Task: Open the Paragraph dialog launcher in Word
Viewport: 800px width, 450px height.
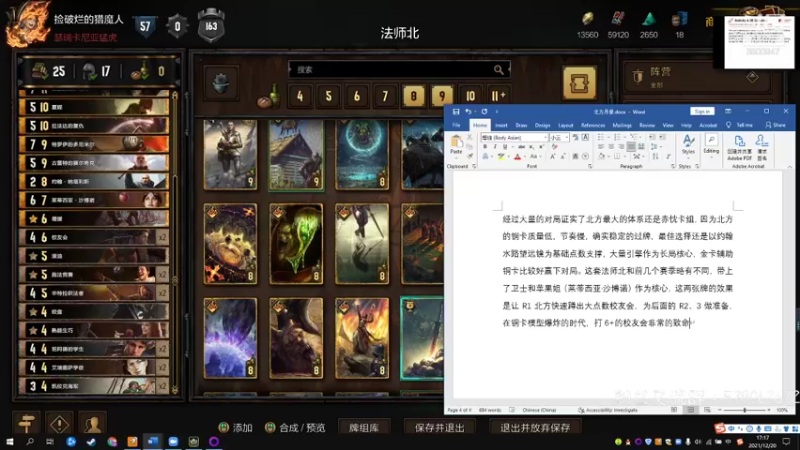Action: click(673, 166)
